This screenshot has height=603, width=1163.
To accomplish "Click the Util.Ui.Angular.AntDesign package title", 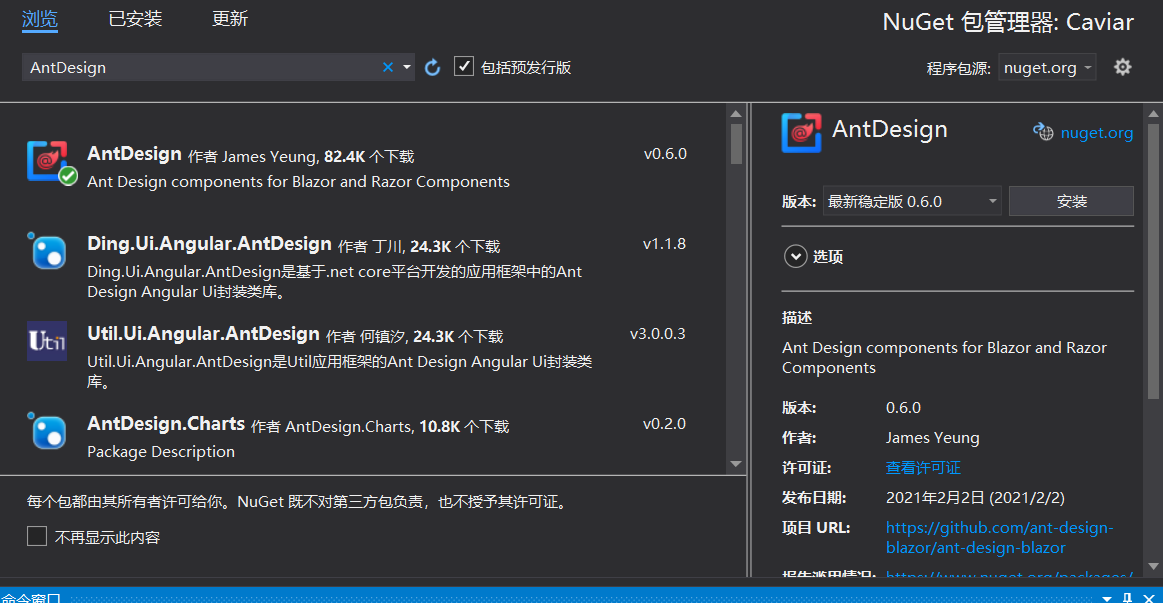I will point(203,334).
